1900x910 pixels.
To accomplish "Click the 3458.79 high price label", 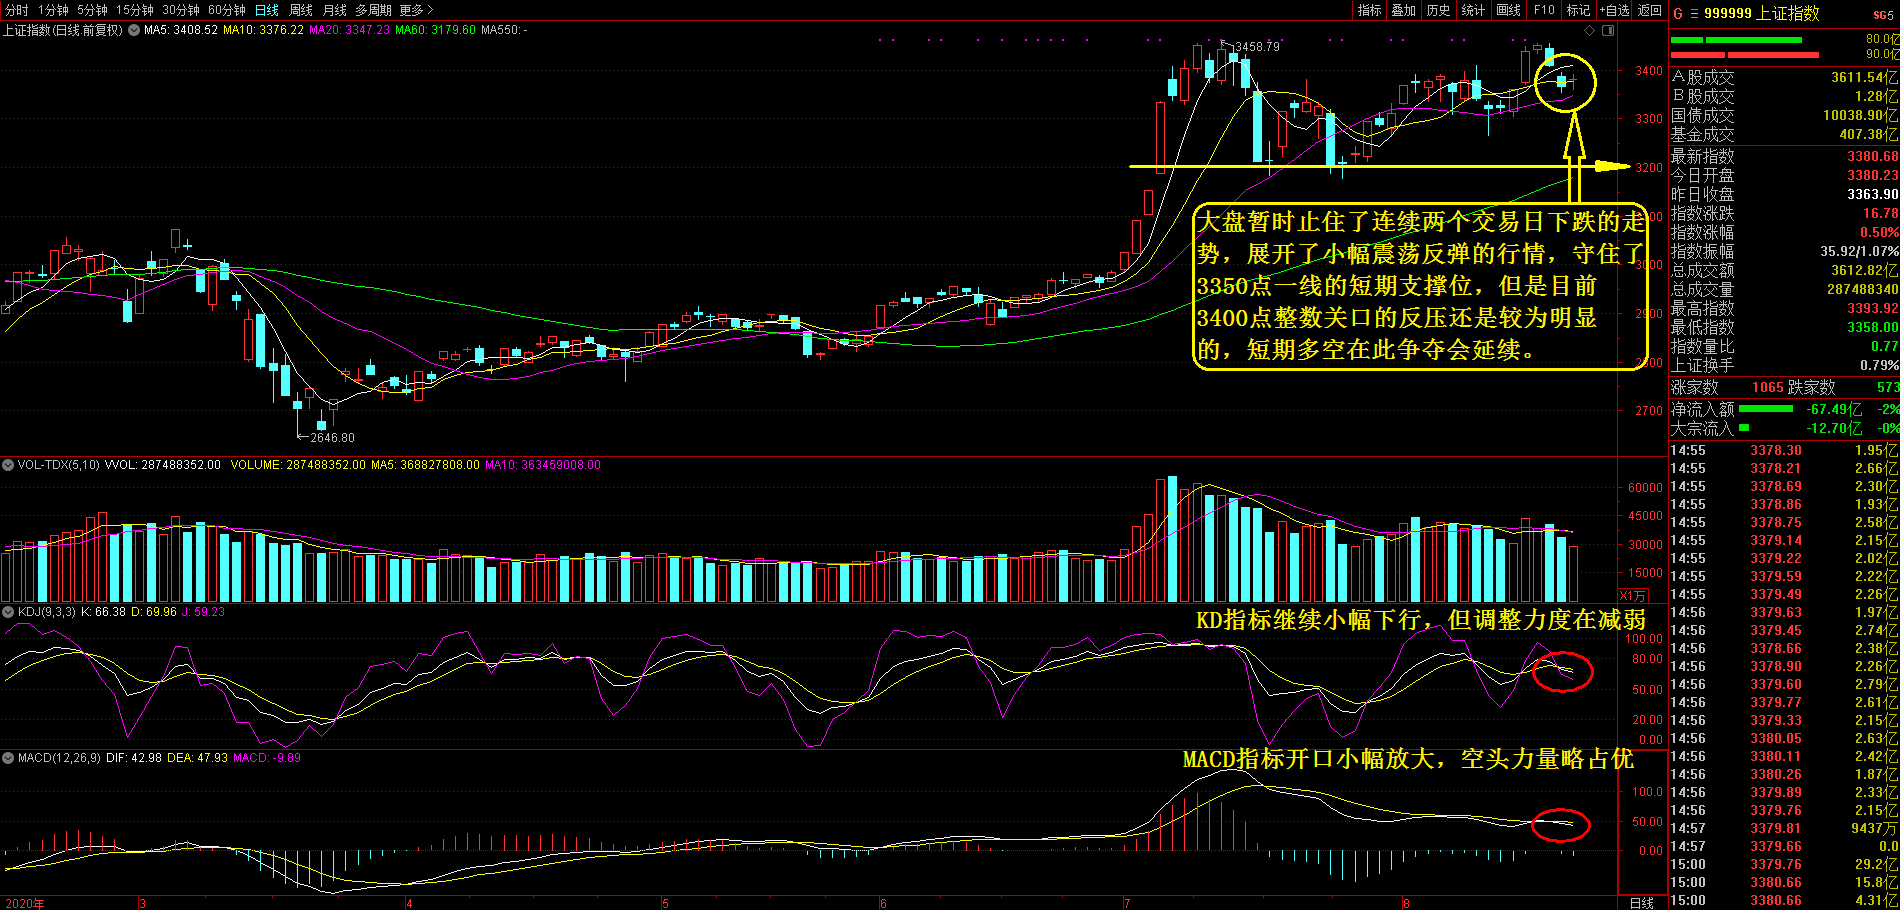I will pos(1257,47).
